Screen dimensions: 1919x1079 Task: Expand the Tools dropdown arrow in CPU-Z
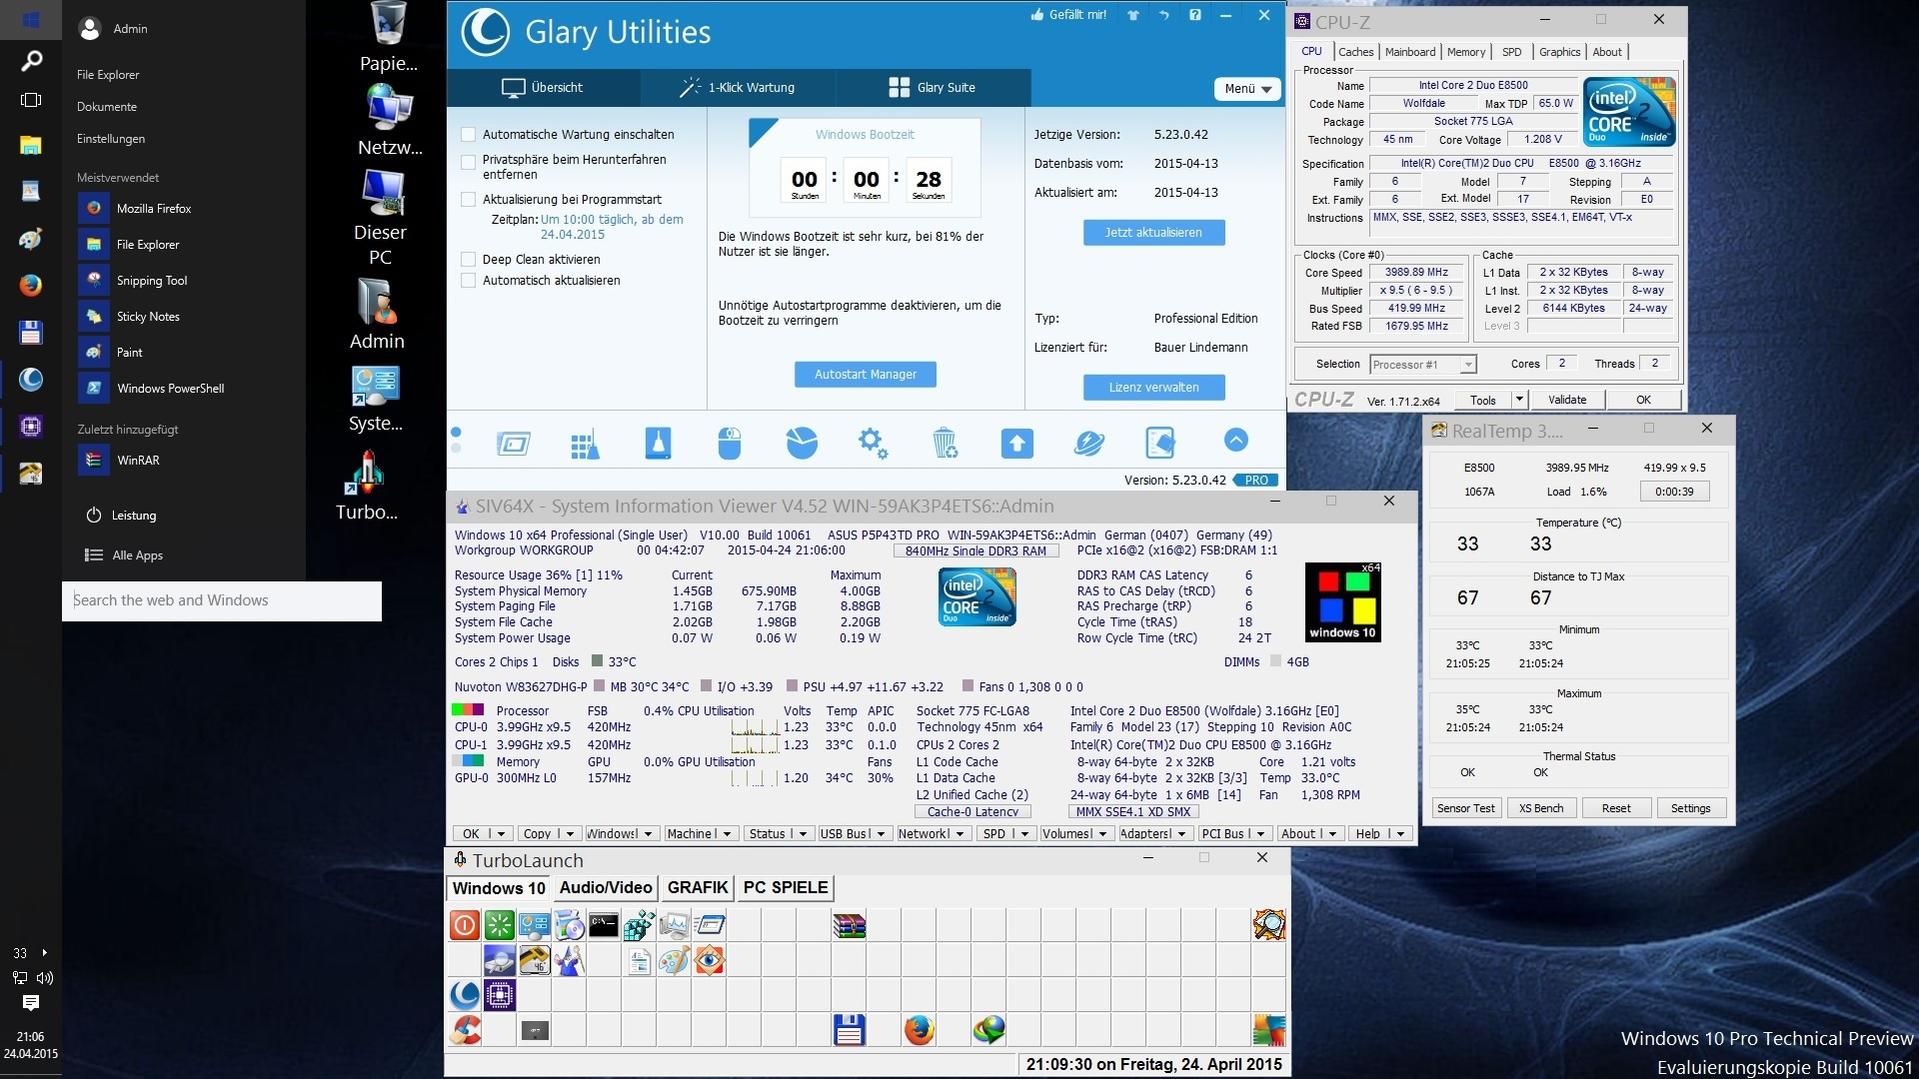point(1519,399)
